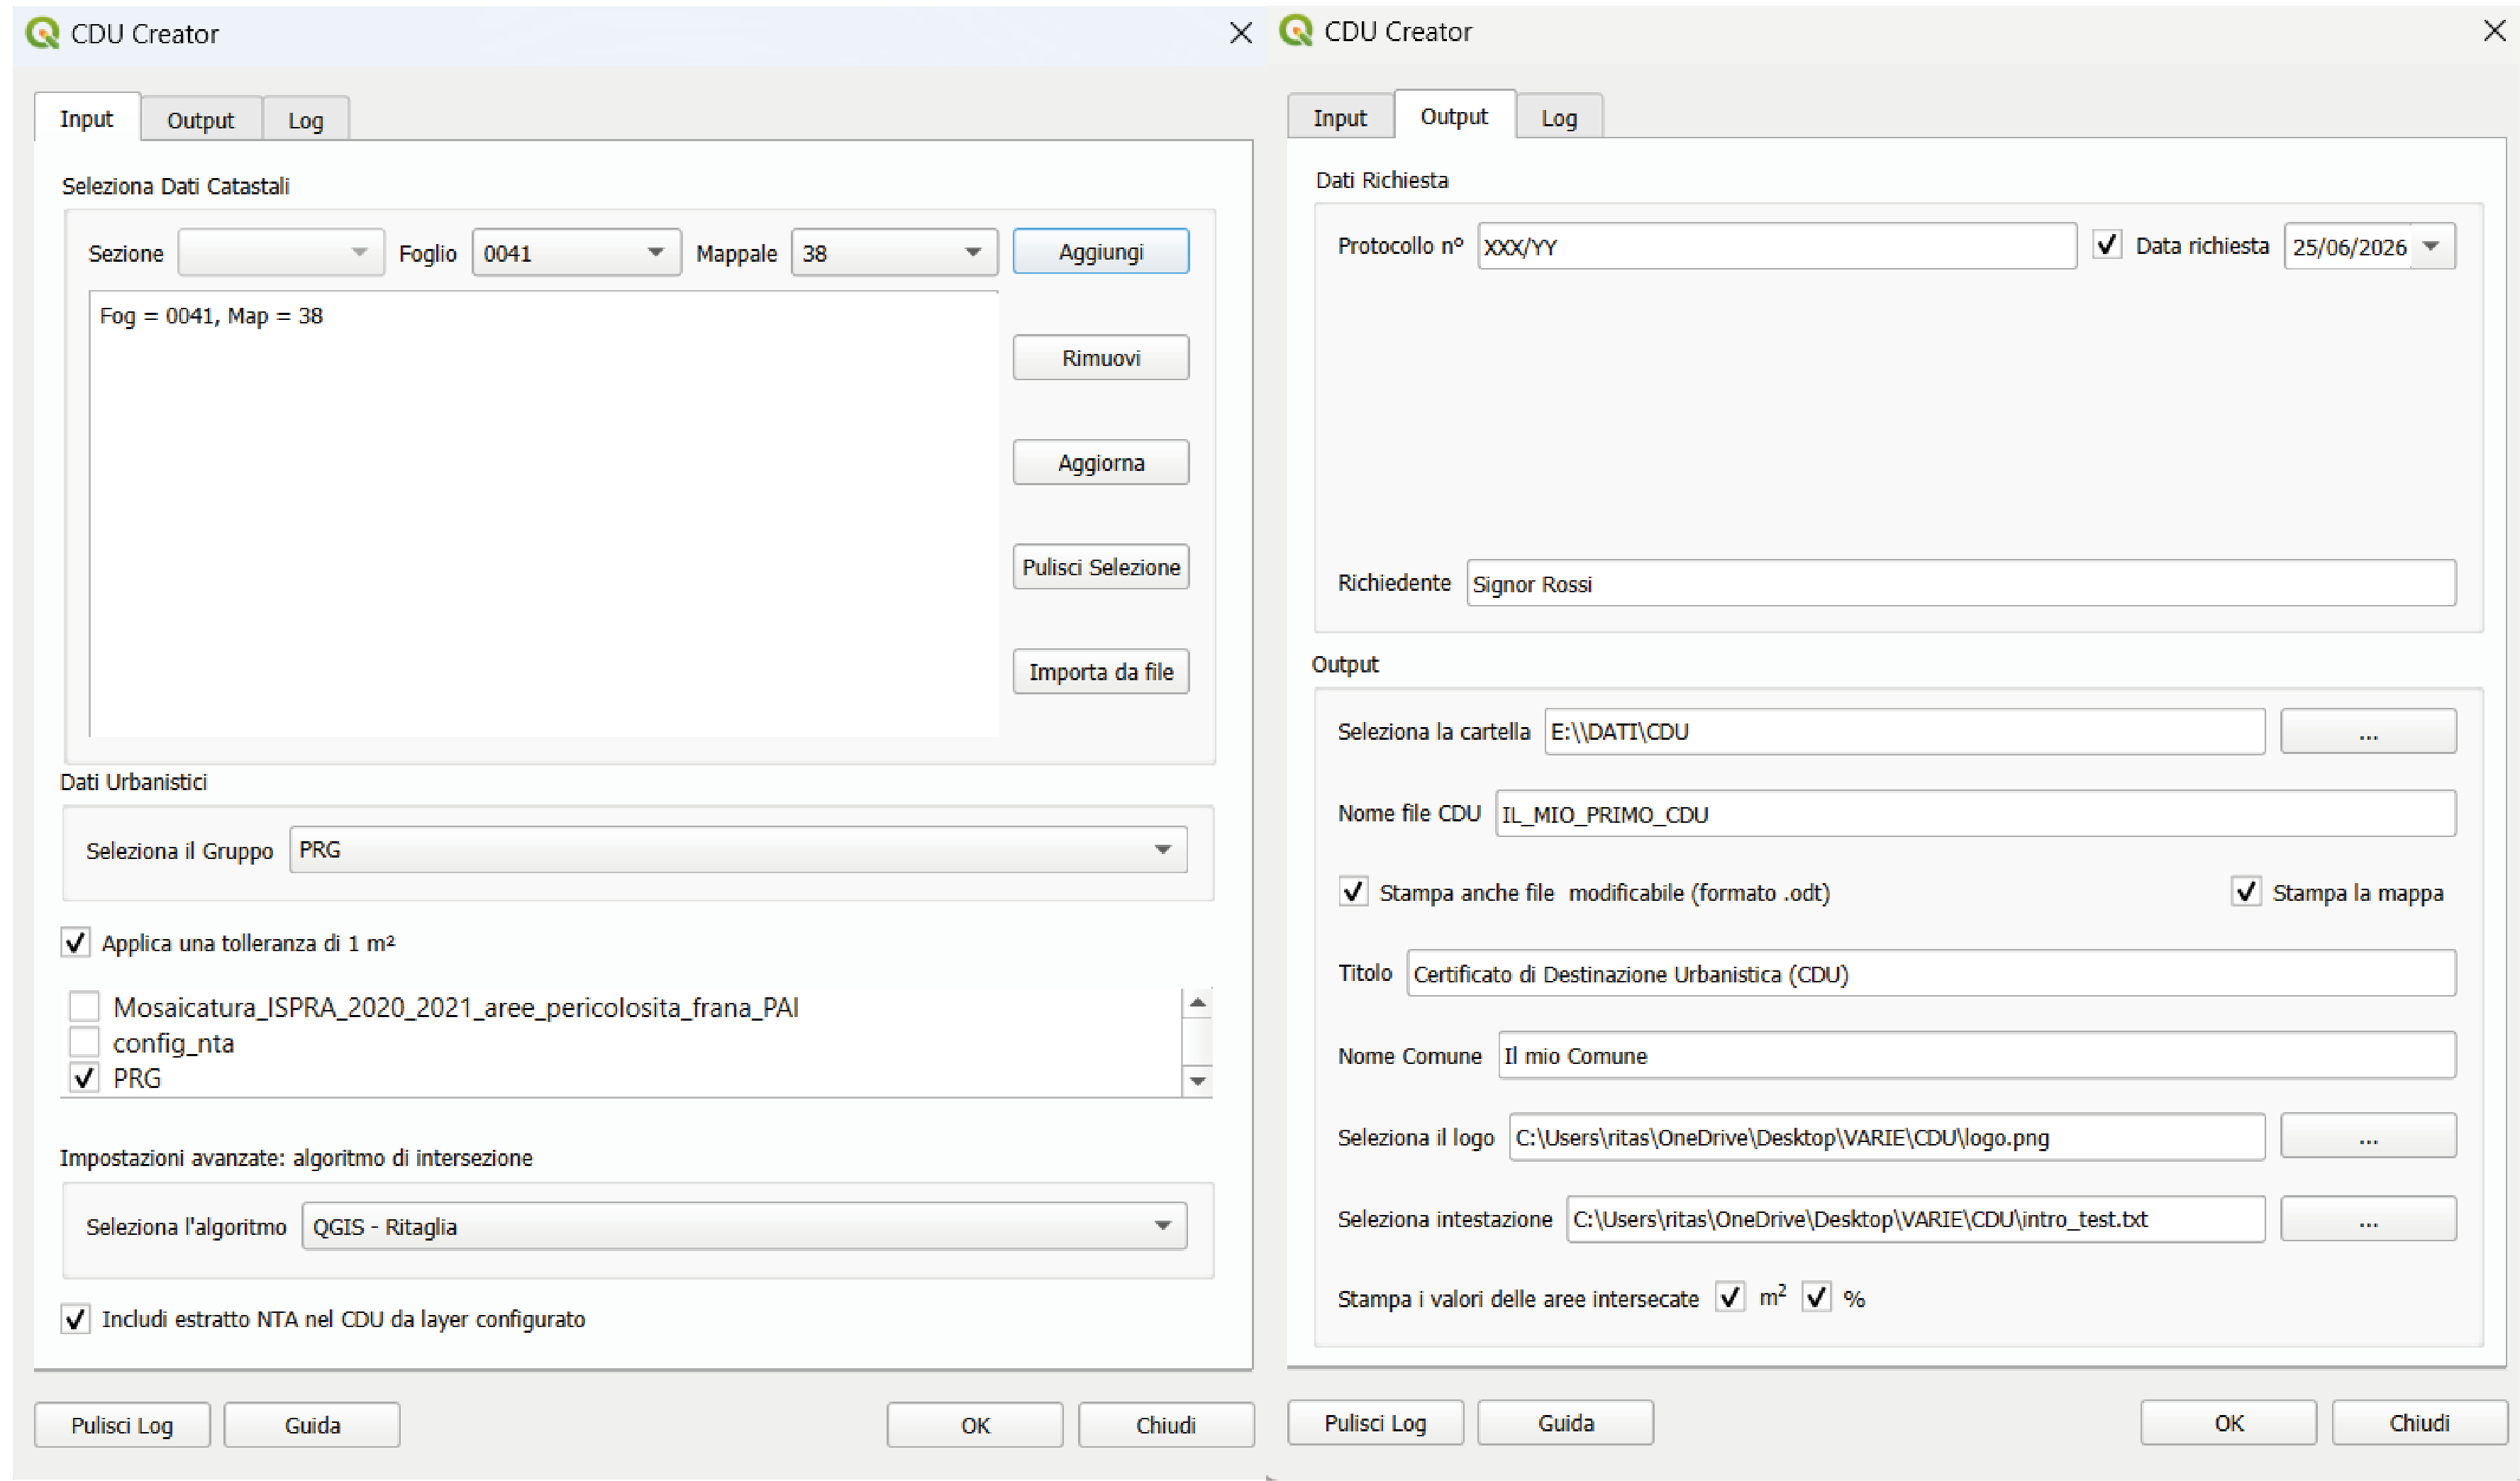Uncheck the PRG layer checkbox

(84, 1078)
